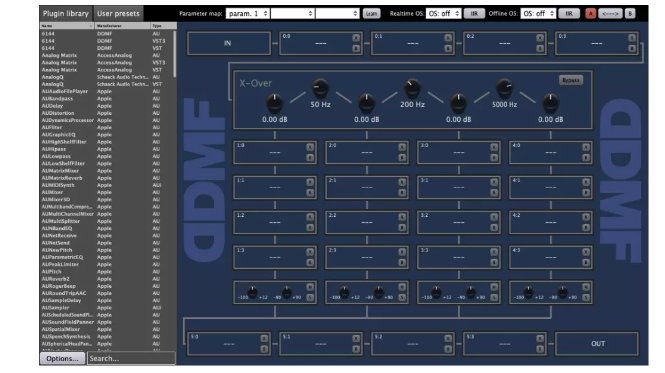
Task: Switch to the Plugin library tab
Action: click(x=66, y=14)
